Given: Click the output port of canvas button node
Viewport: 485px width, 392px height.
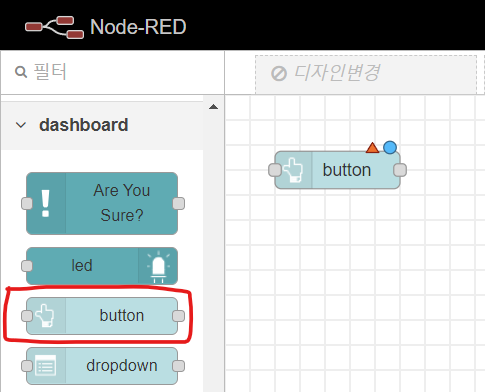Looking at the screenshot, I should (400, 170).
